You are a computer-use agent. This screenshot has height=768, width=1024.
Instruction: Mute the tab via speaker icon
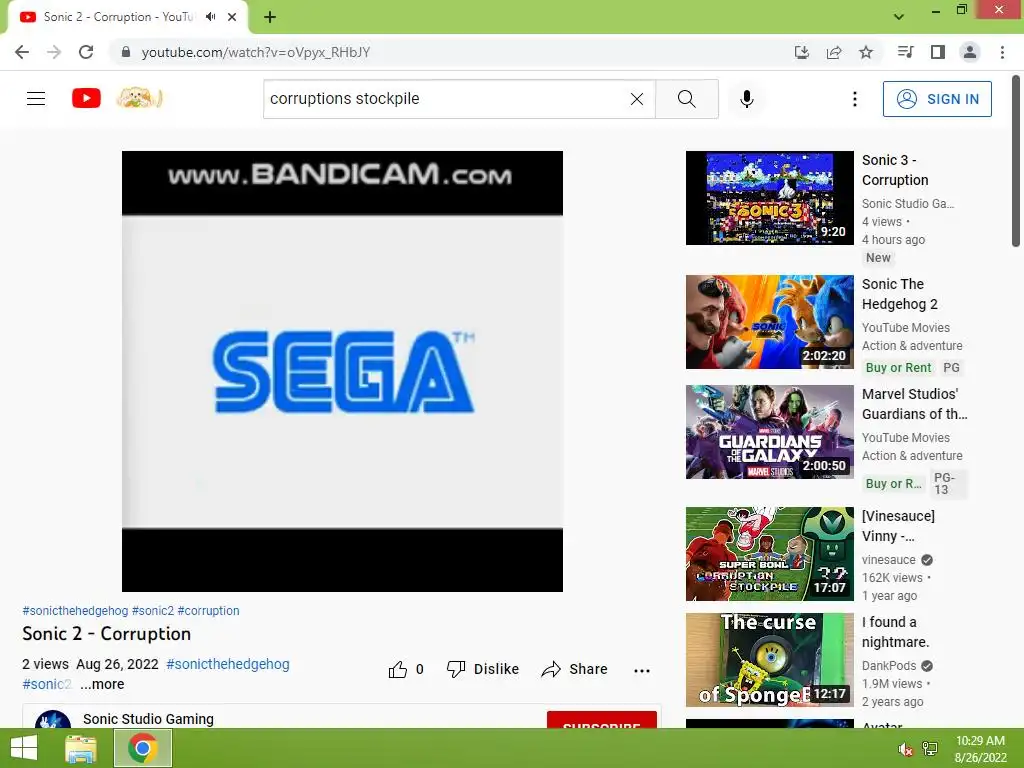pyautogui.click(x=210, y=17)
